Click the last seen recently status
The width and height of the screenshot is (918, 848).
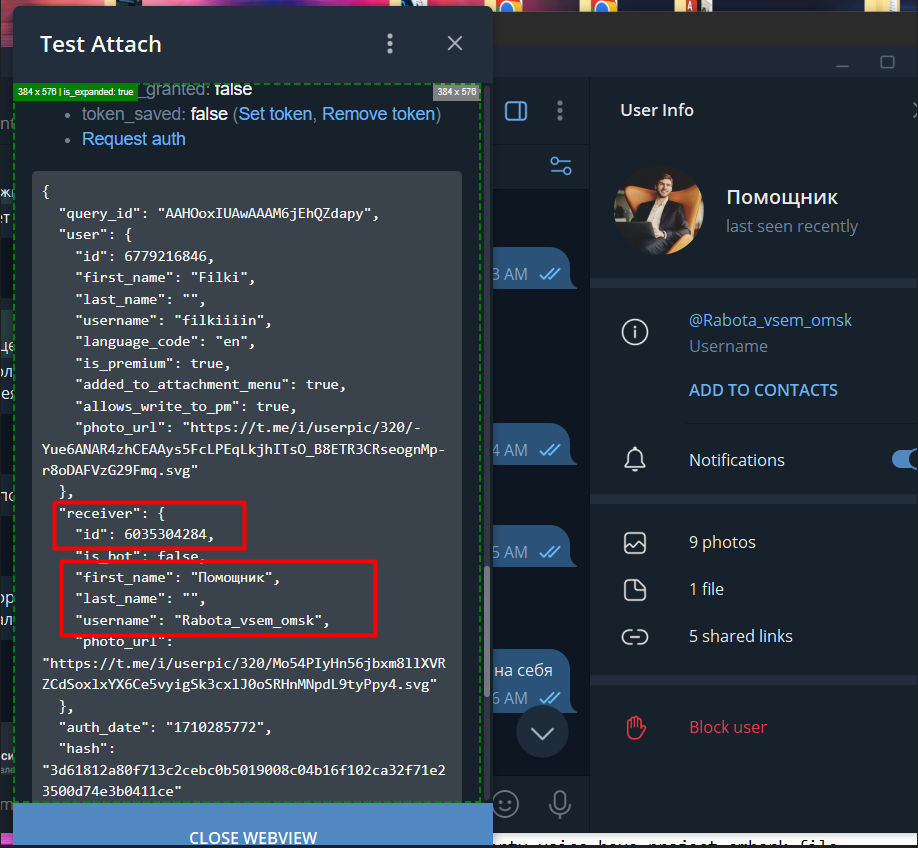(x=792, y=227)
